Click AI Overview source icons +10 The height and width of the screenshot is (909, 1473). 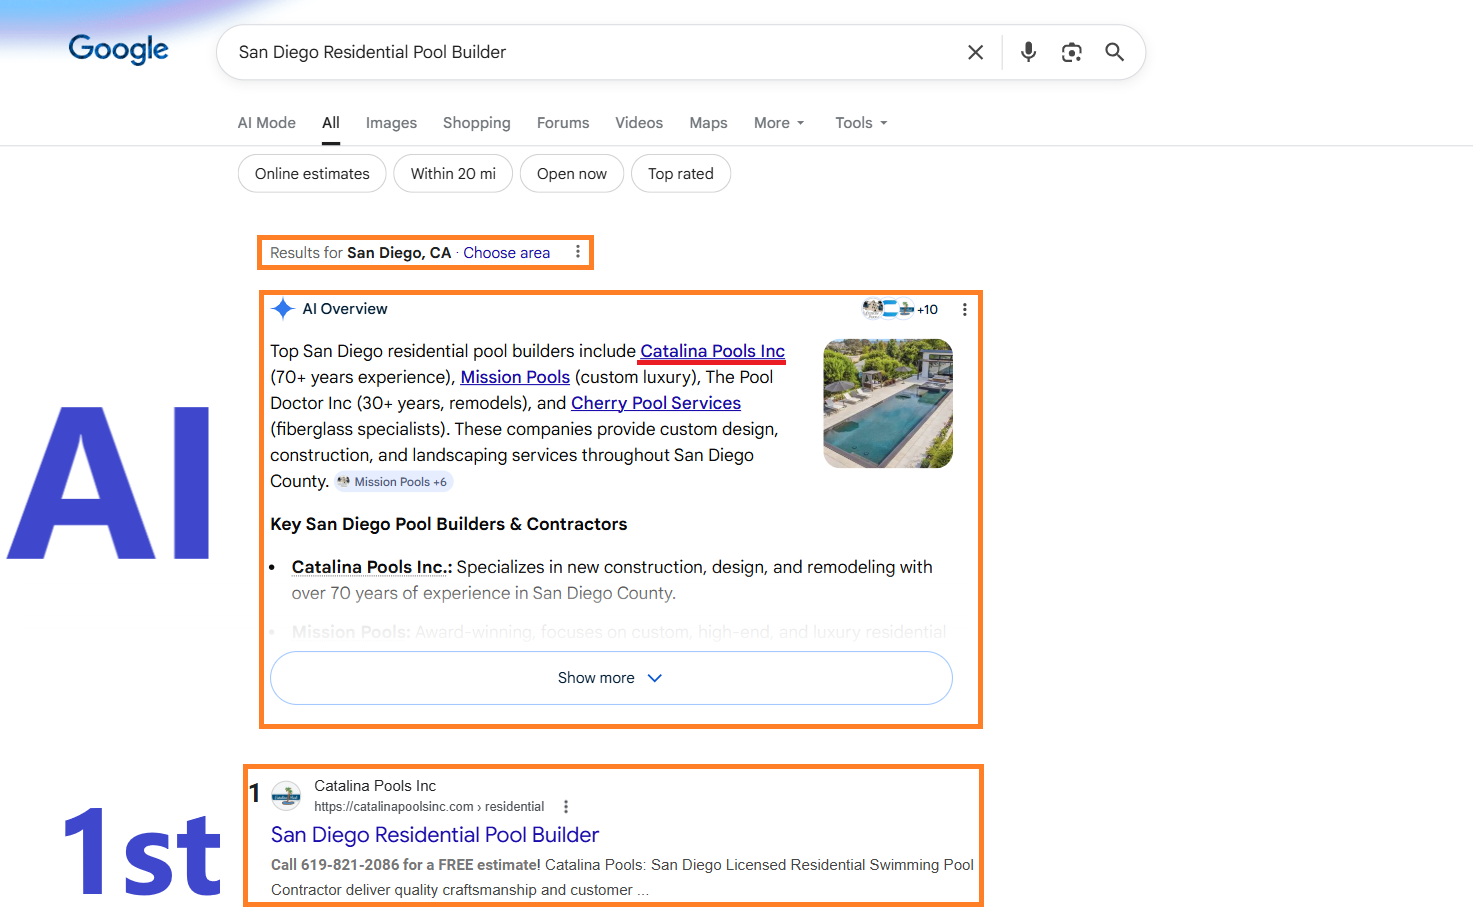coord(900,309)
